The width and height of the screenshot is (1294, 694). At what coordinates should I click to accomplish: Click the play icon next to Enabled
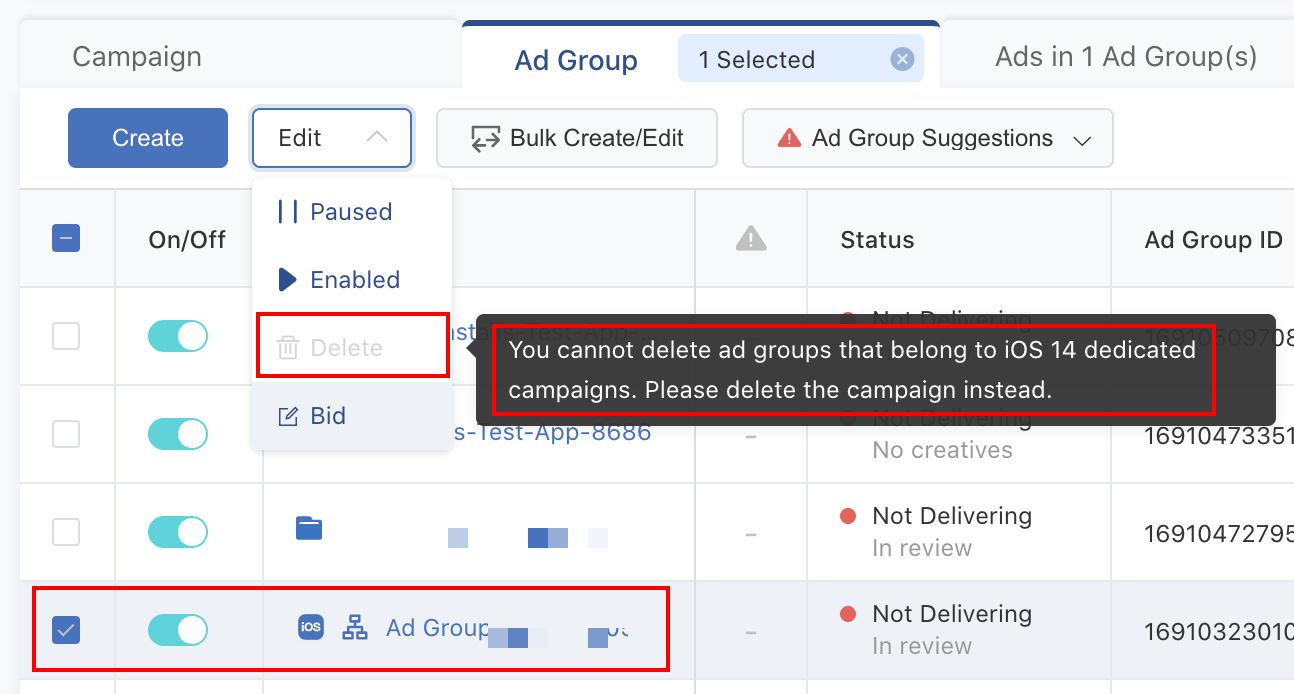(x=288, y=280)
